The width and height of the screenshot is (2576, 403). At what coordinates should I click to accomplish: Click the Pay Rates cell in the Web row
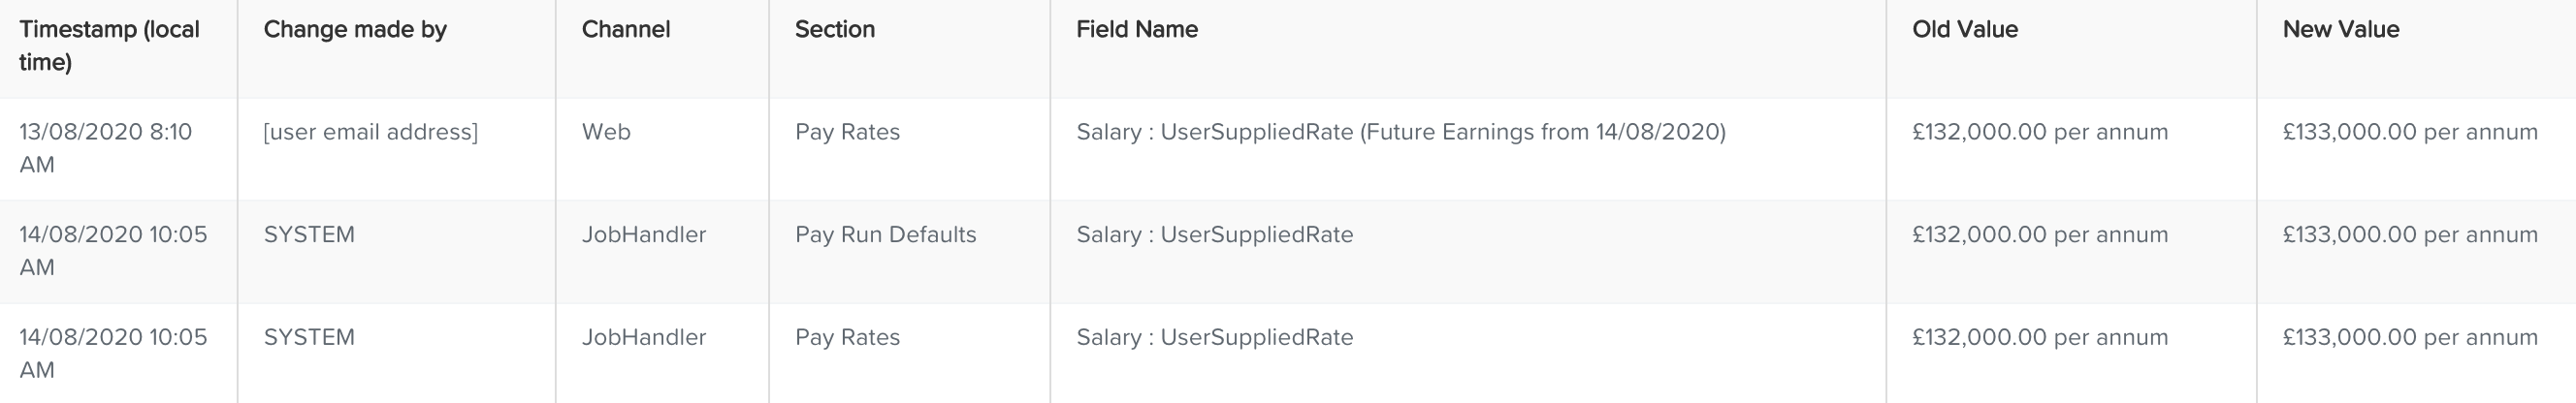pyautogui.click(x=847, y=132)
